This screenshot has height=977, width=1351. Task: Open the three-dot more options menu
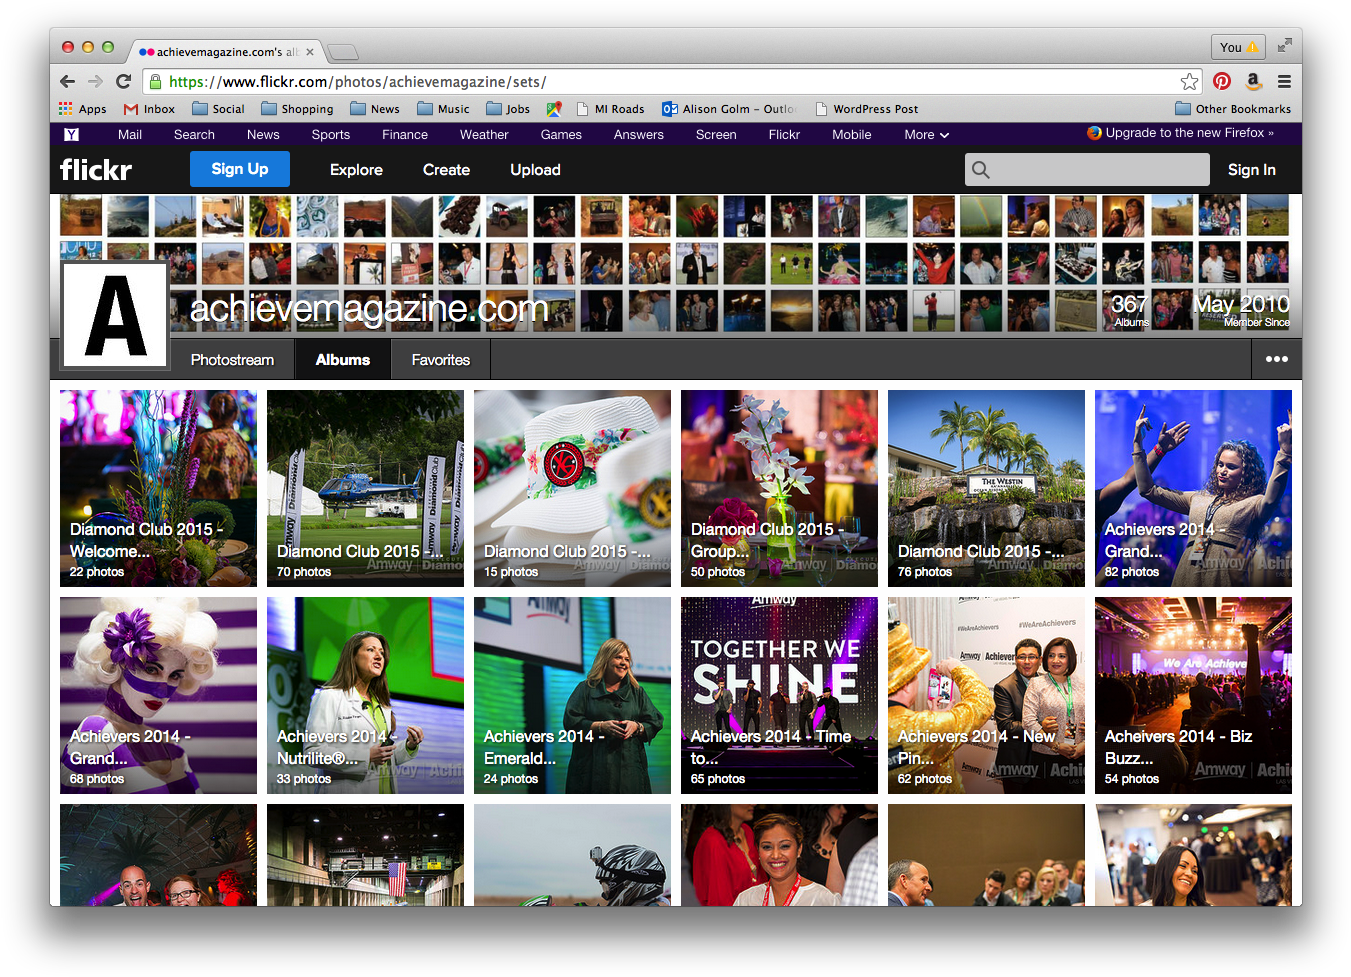(1276, 359)
